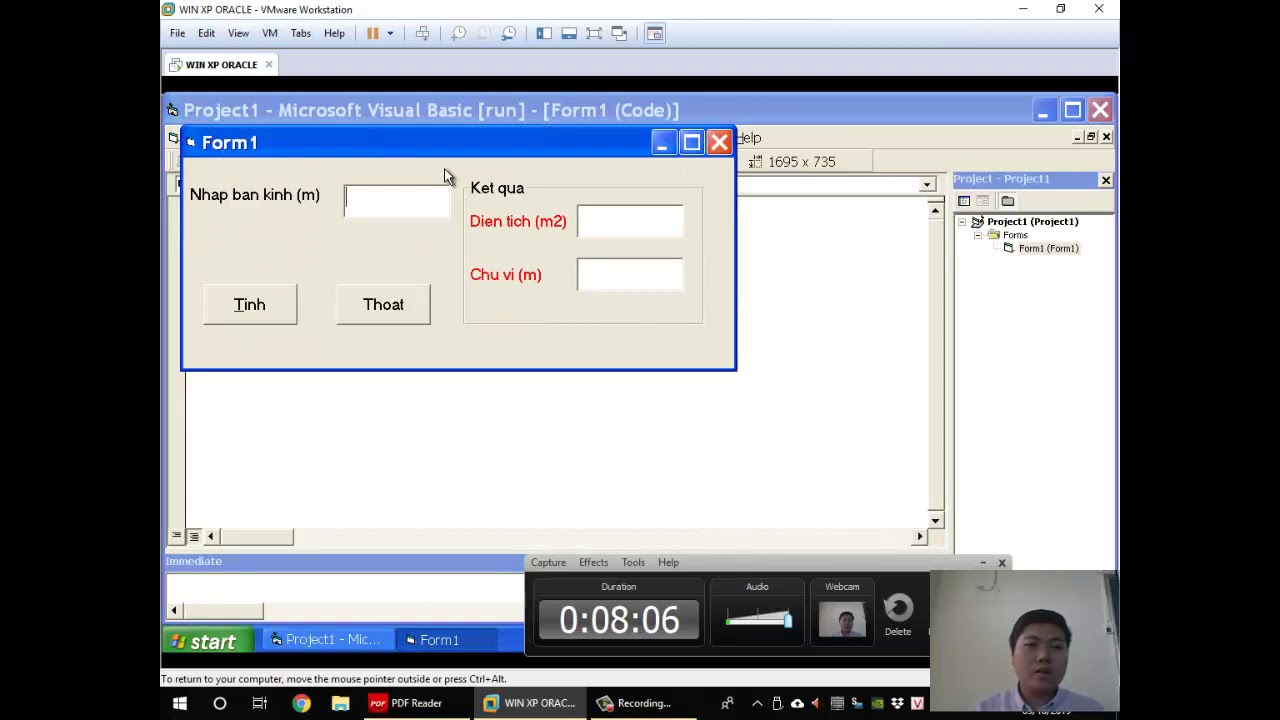Click the View Object icon in Project panel
The width and height of the screenshot is (1280, 720).
[983, 201]
